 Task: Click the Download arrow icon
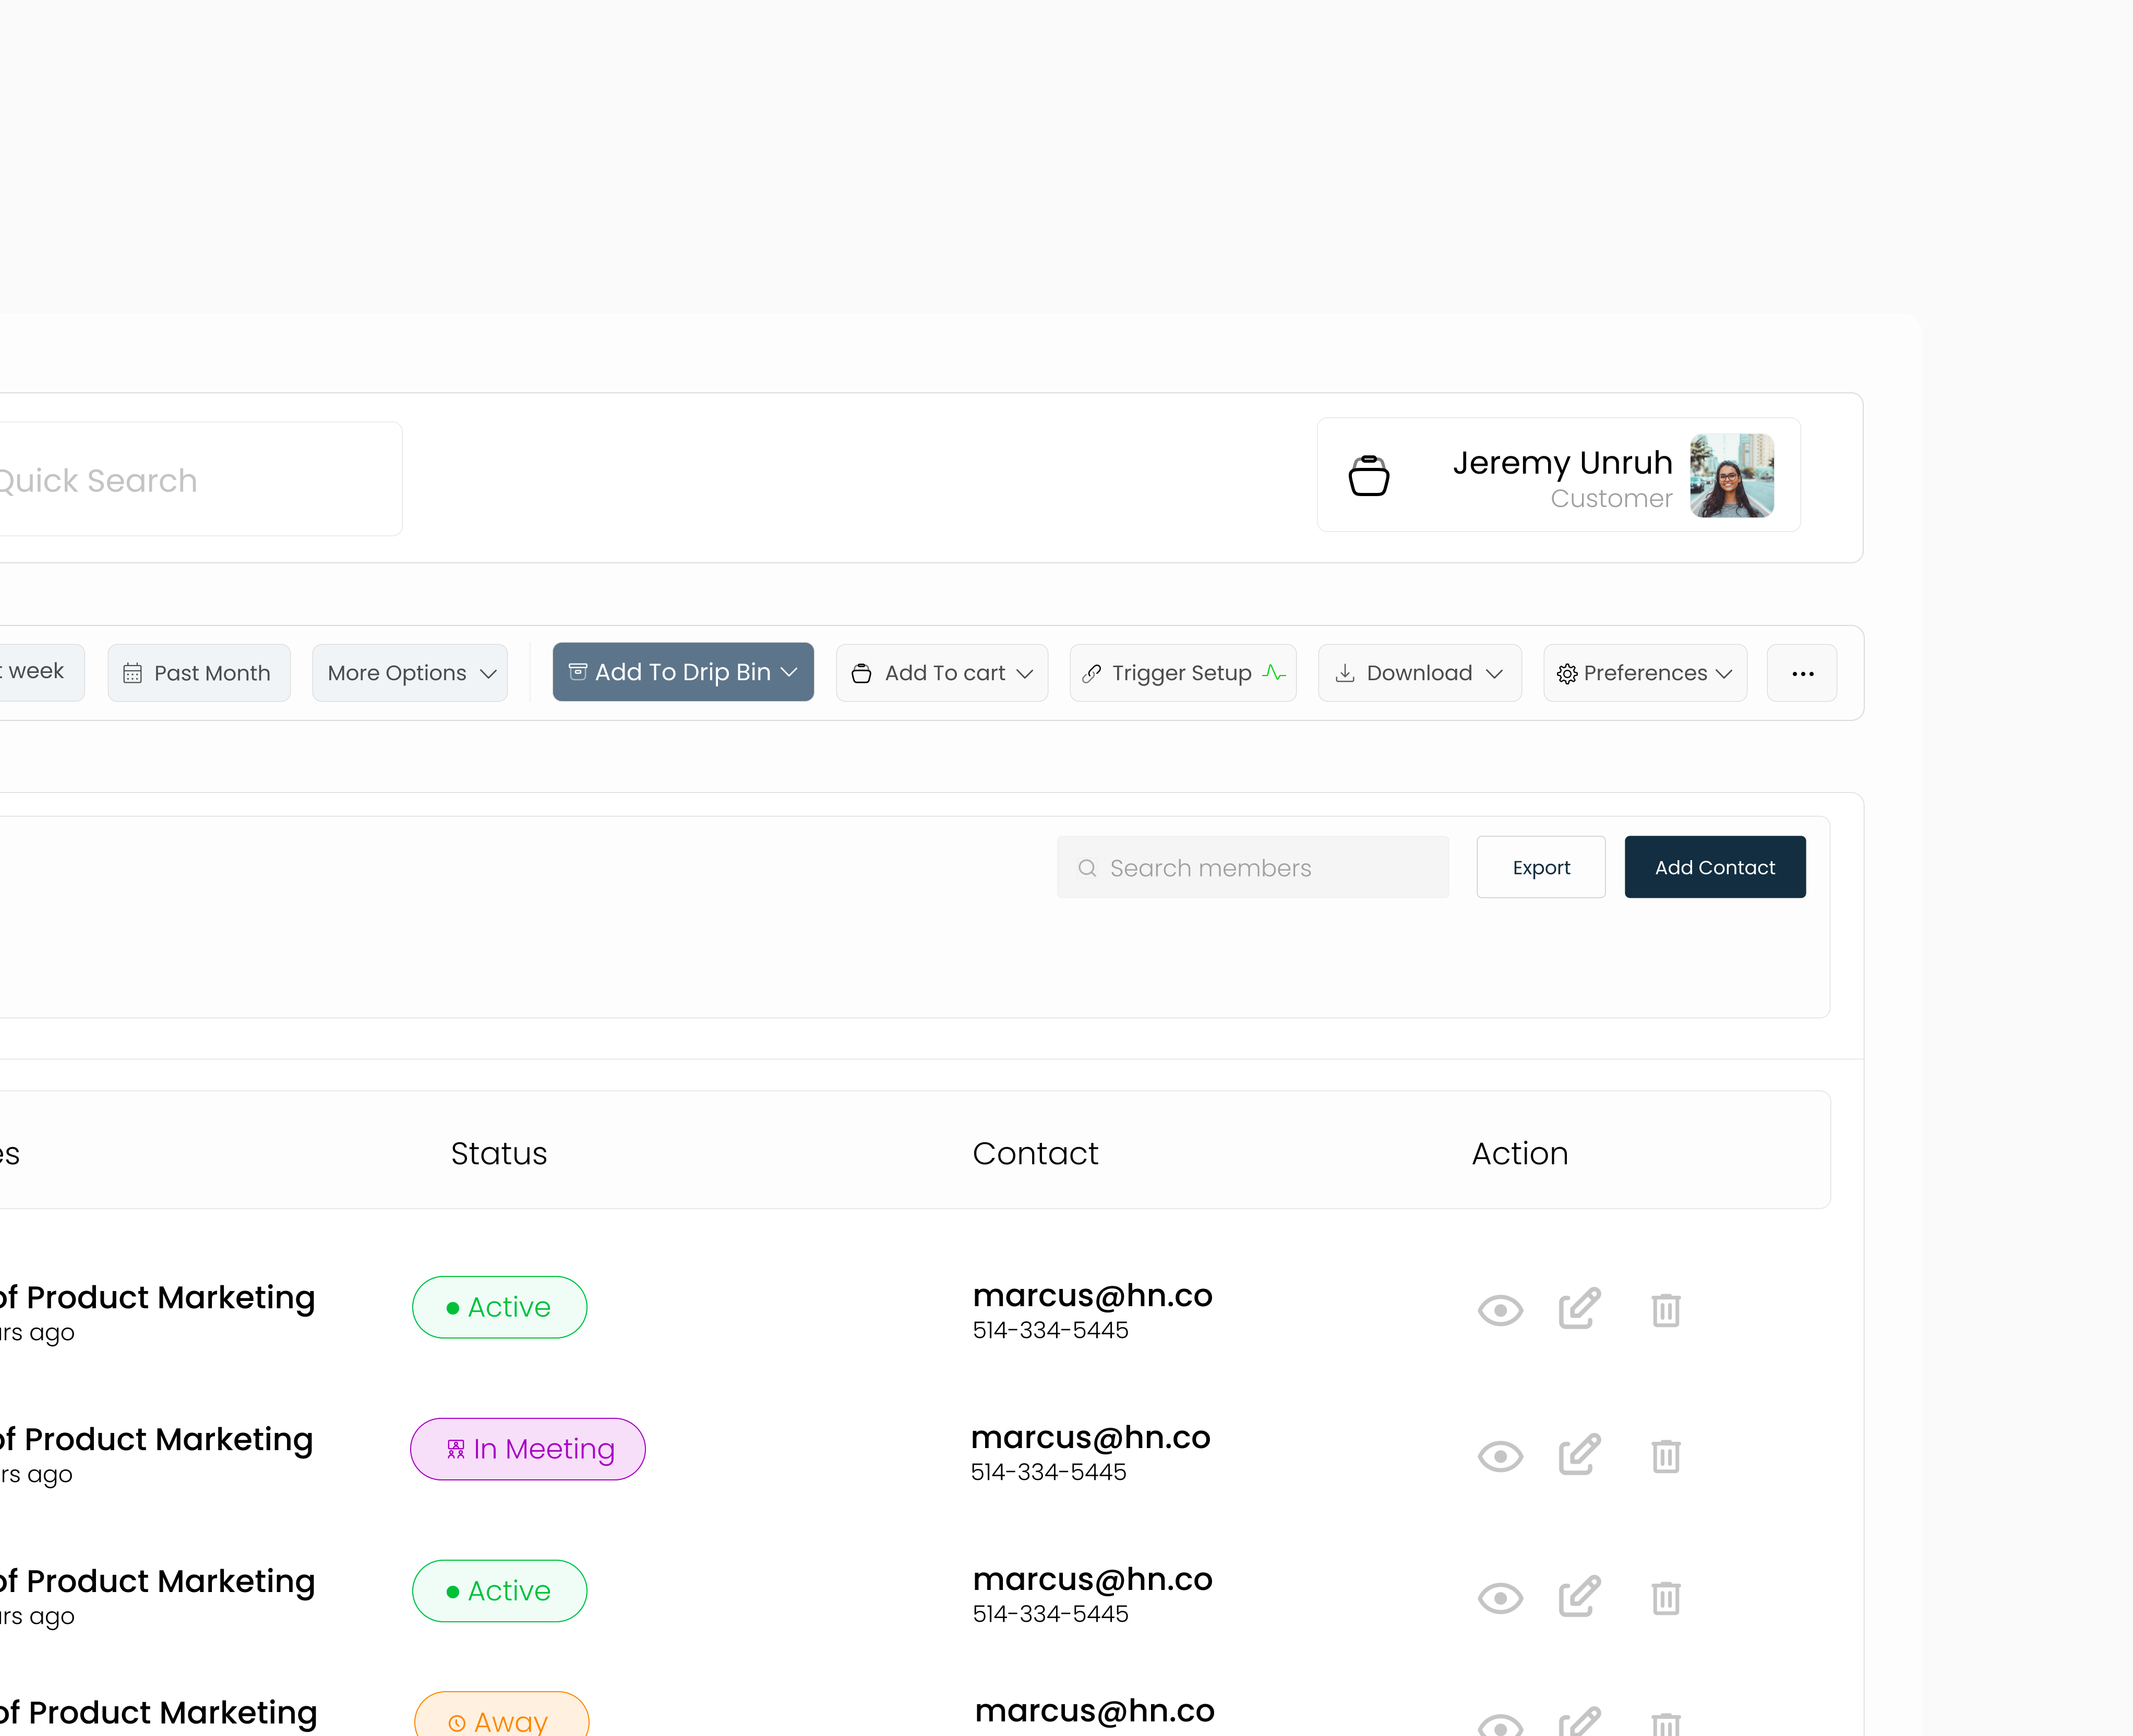click(1346, 673)
